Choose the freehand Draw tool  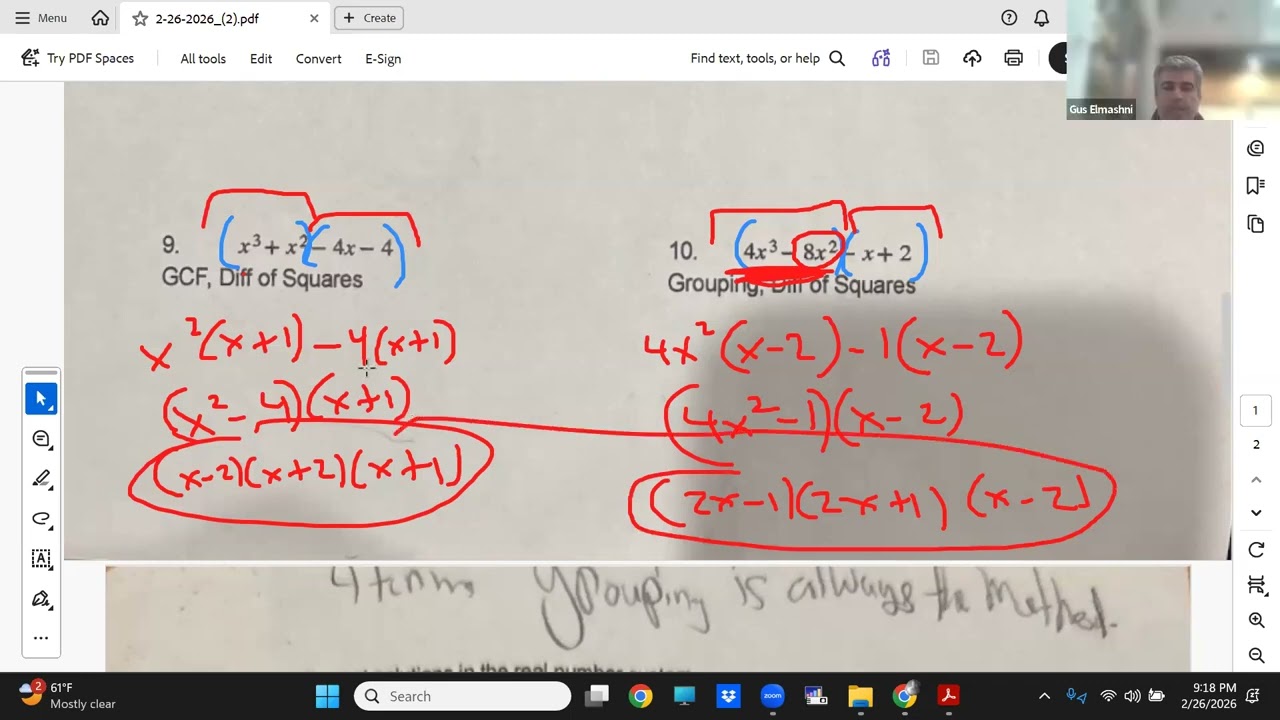click(x=41, y=519)
